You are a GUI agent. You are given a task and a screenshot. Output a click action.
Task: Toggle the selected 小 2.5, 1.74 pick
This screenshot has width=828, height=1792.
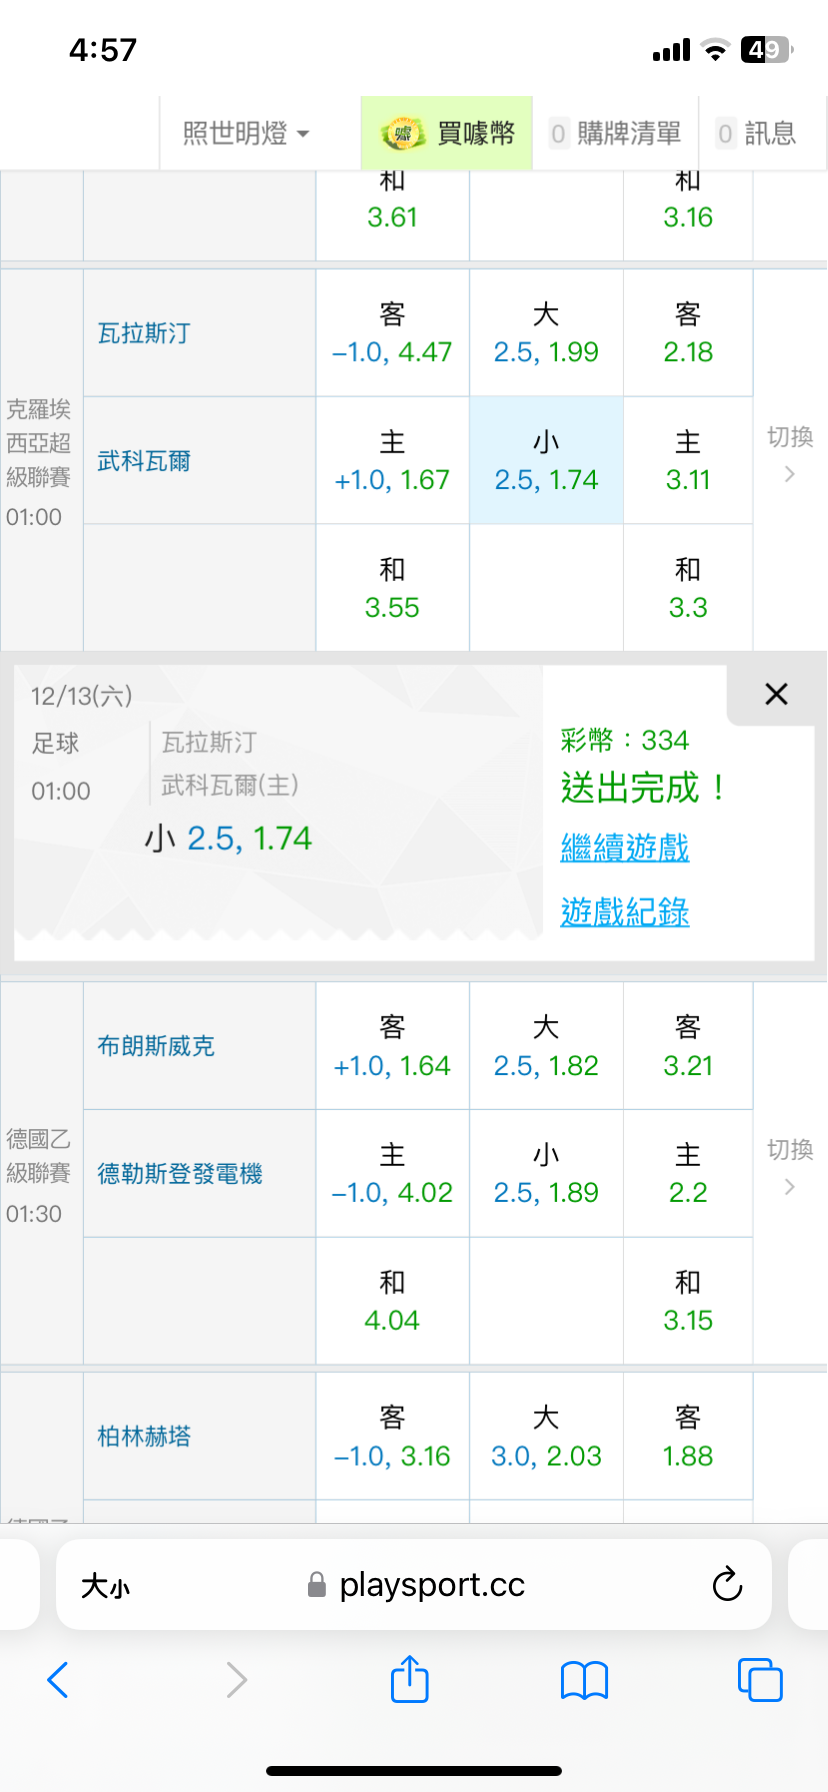[546, 461]
